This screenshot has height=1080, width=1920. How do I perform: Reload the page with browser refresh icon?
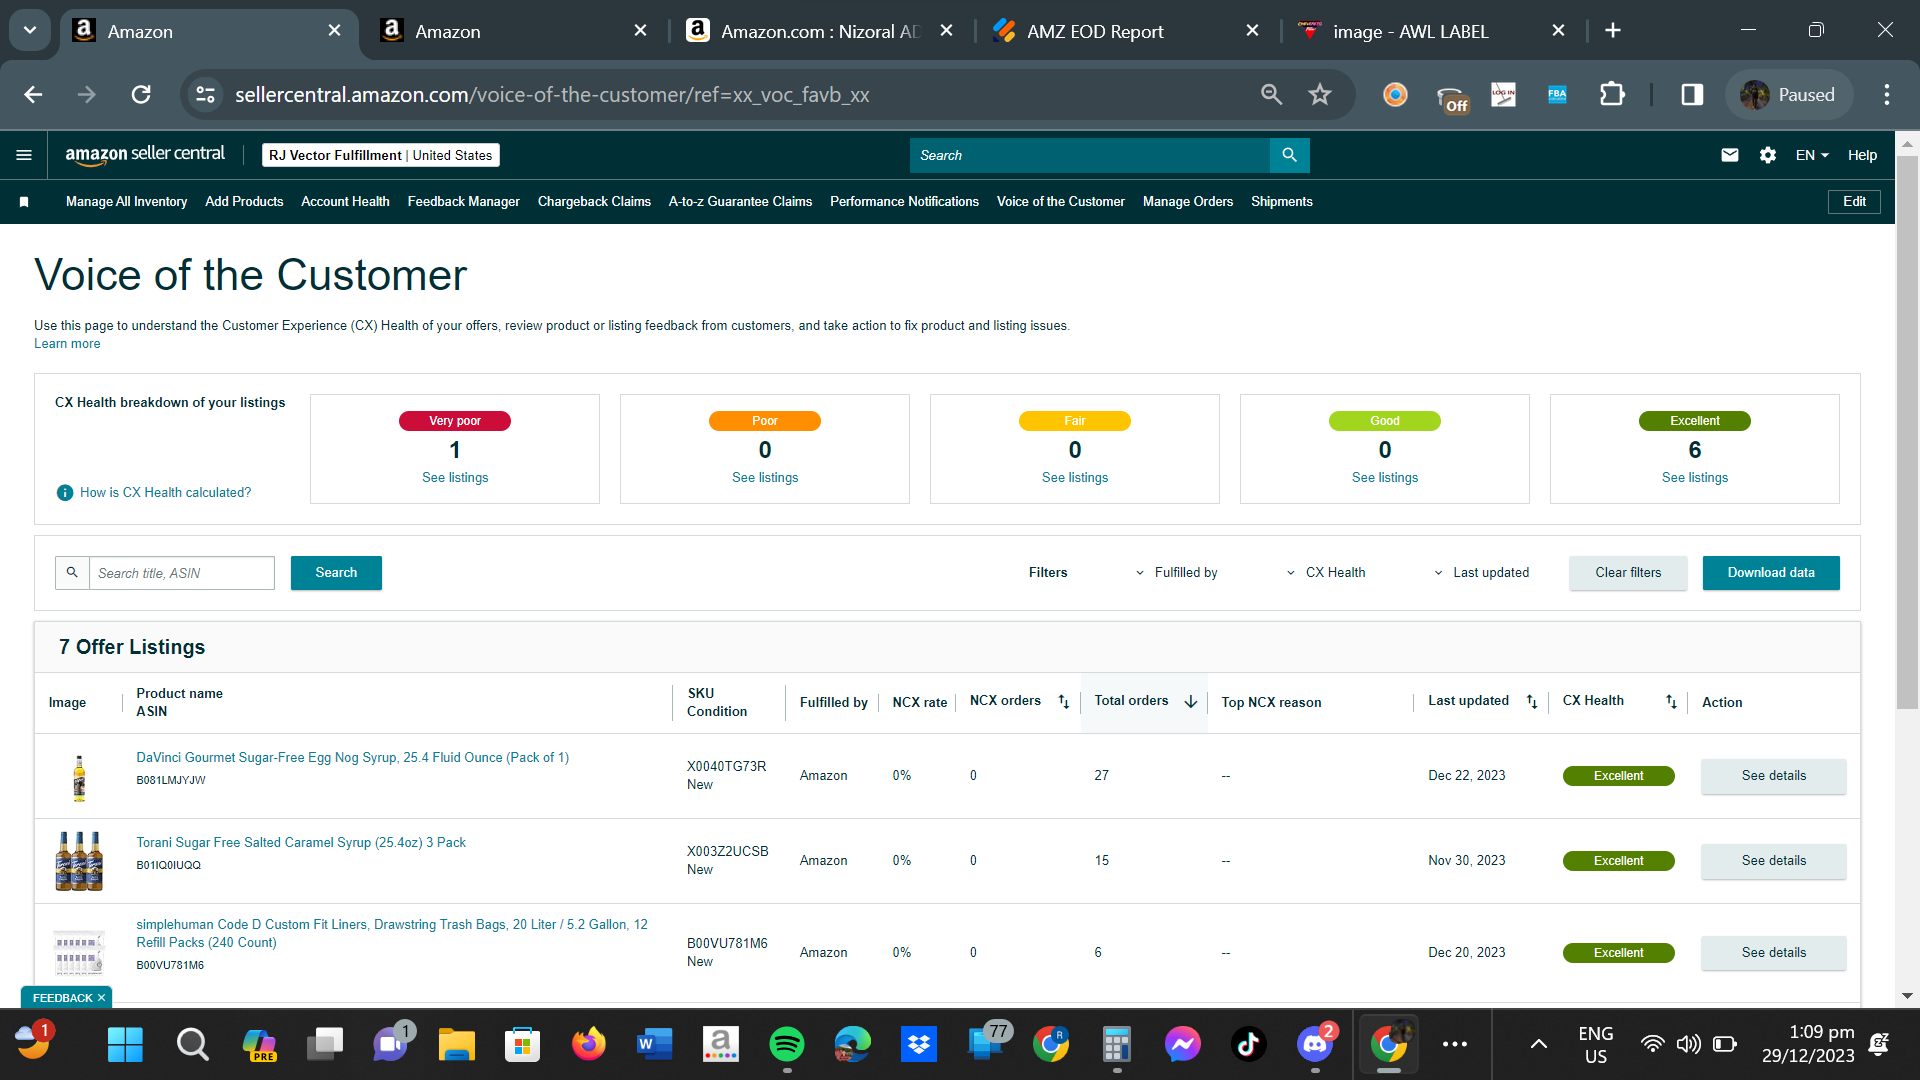click(x=141, y=95)
